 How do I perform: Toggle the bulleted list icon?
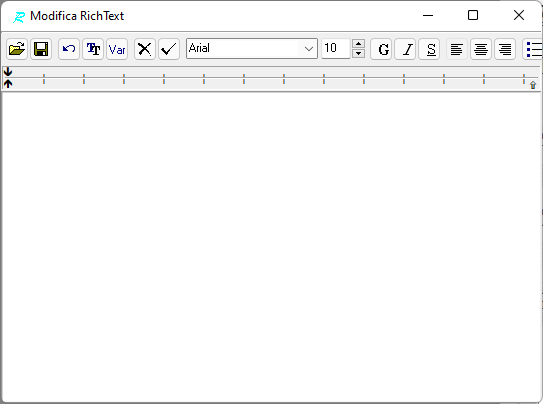pyautogui.click(x=533, y=49)
